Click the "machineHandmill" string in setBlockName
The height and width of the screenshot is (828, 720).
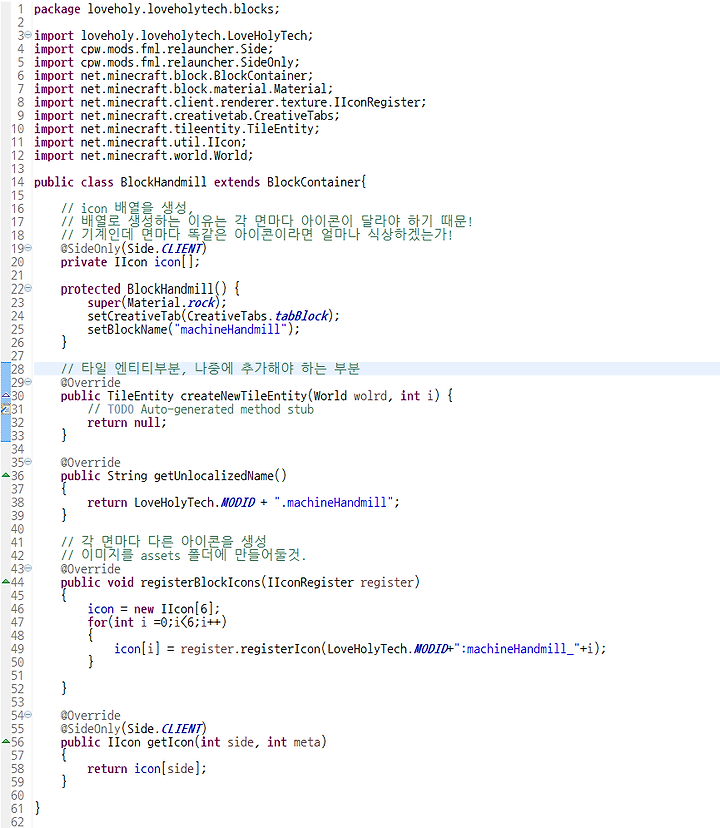coord(230,329)
